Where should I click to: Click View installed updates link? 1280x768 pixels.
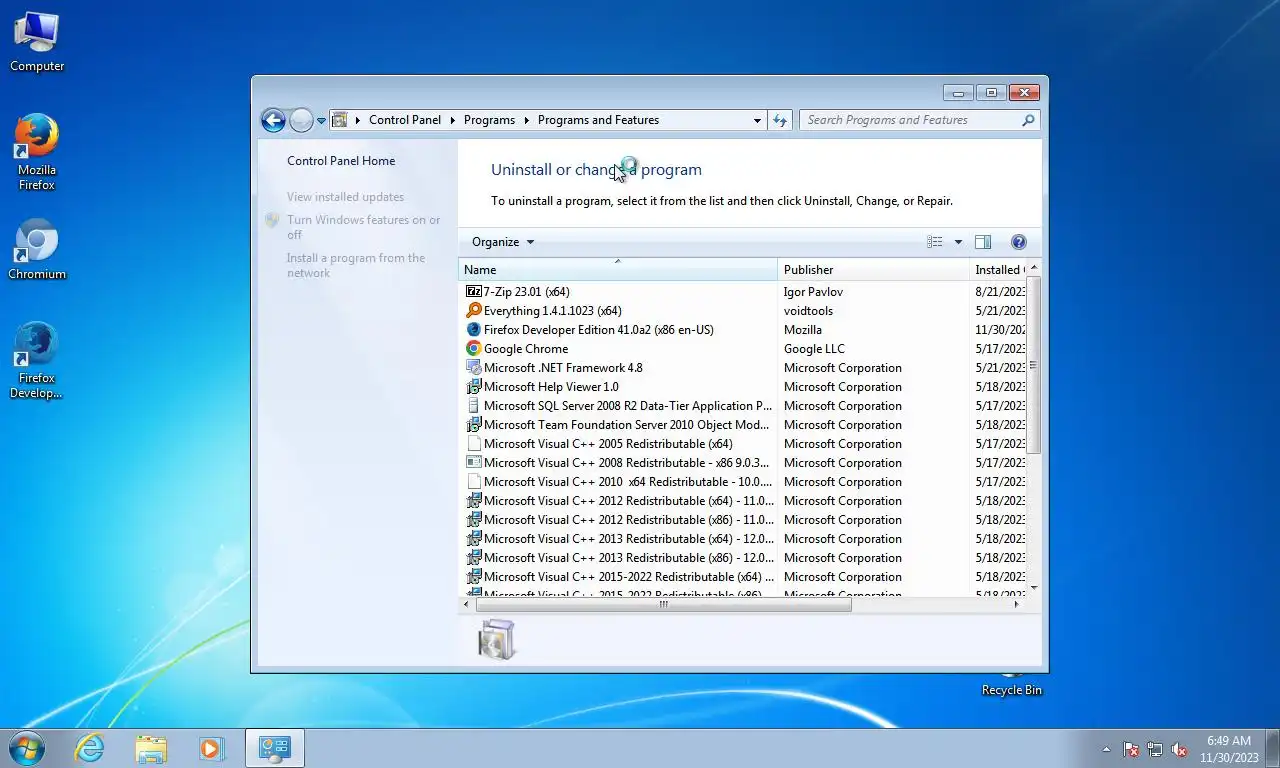(x=345, y=197)
